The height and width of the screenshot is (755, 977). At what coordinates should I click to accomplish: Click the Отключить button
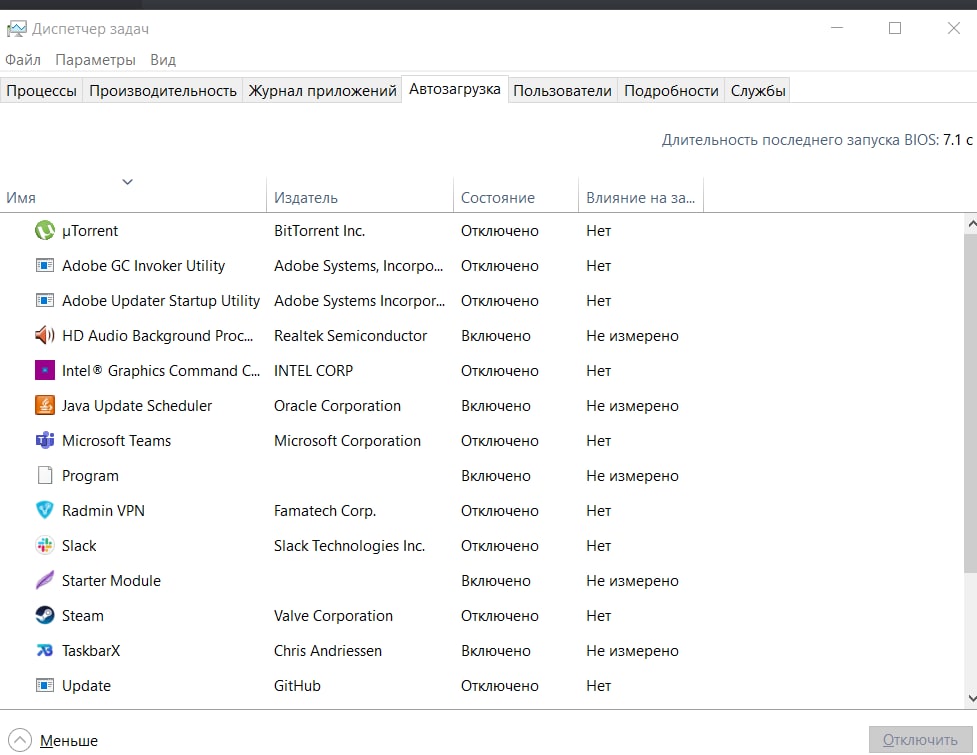click(x=920, y=739)
